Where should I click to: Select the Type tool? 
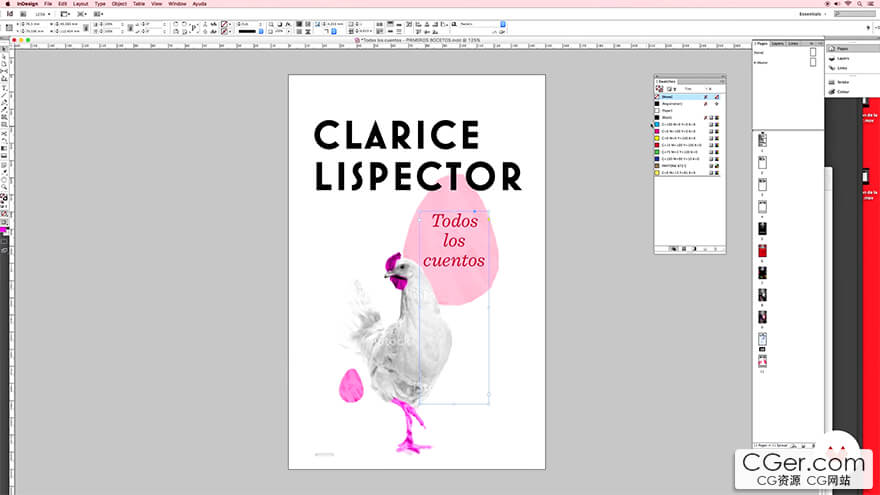(x=4, y=88)
